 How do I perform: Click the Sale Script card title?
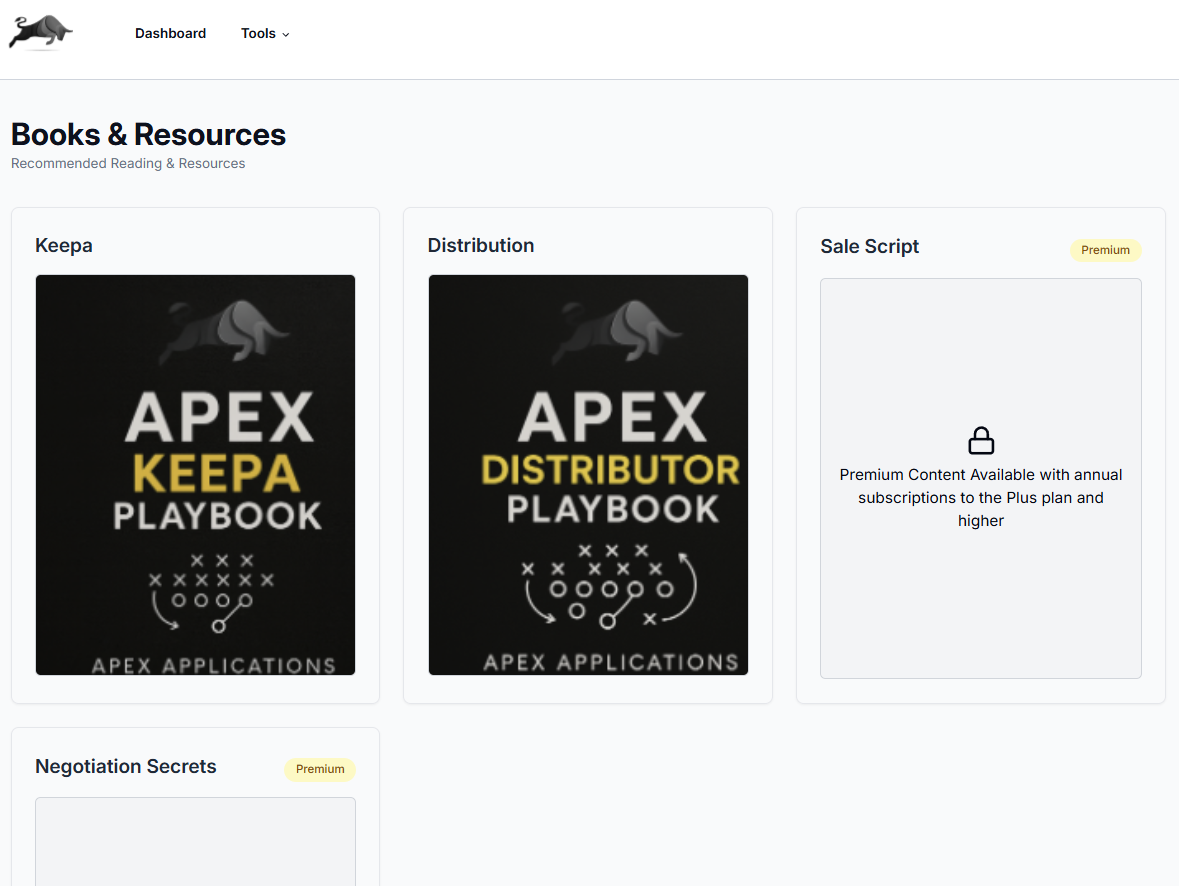pyautogui.click(x=870, y=246)
